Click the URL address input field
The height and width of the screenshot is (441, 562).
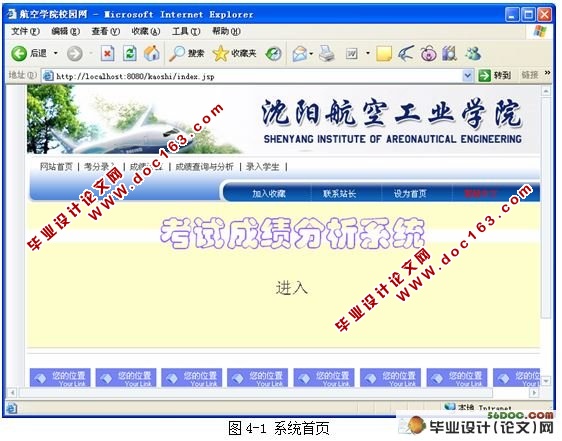click(252, 76)
